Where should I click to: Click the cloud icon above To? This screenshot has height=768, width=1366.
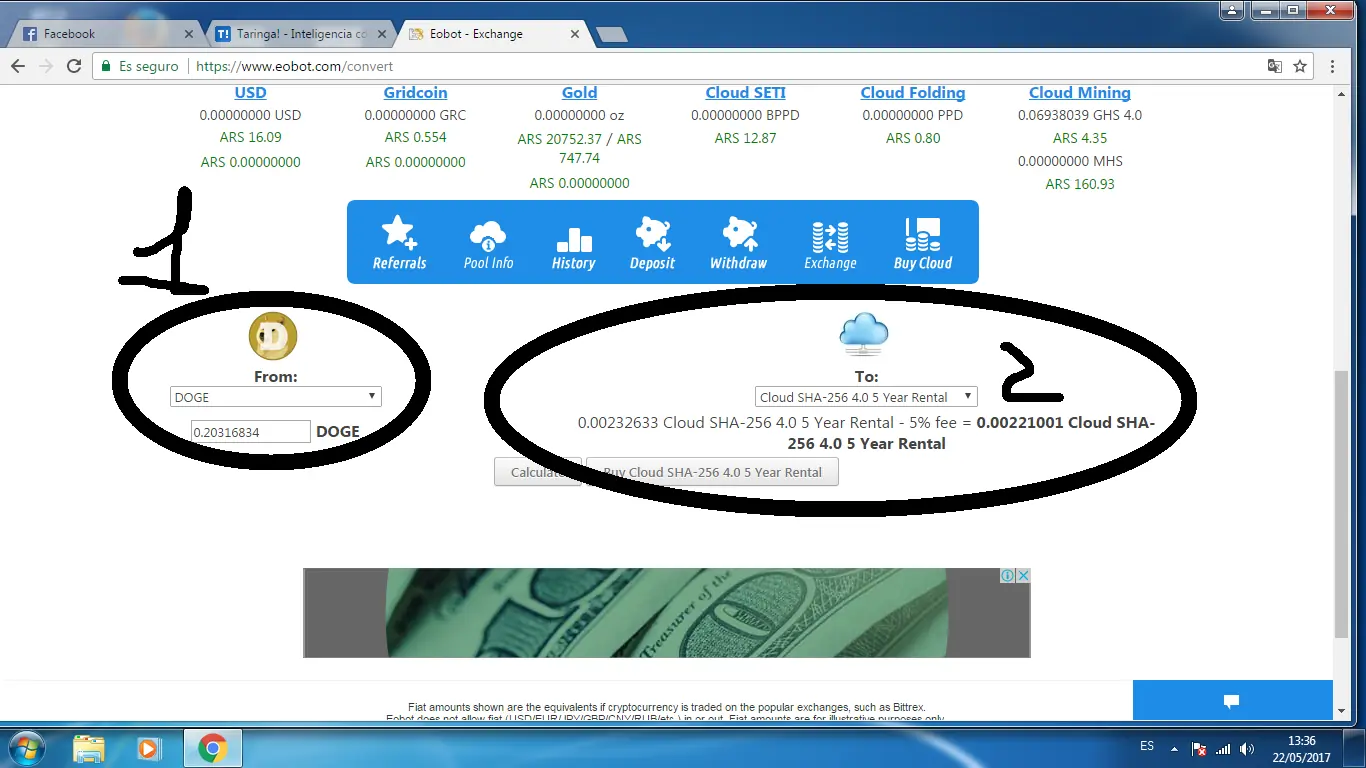point(864,334)
